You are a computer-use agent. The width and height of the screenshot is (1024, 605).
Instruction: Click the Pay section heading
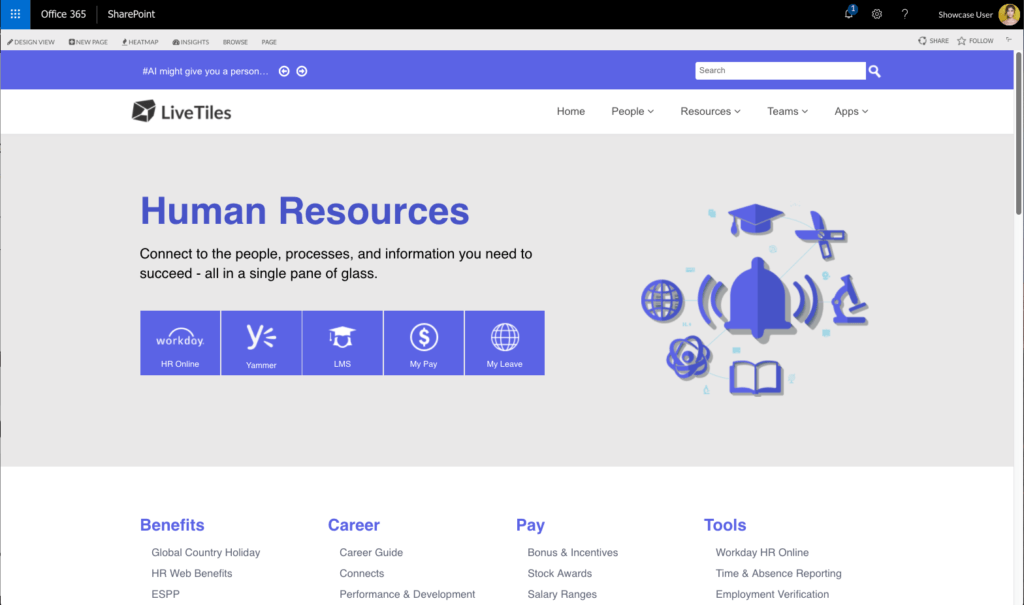(x=530, y=525)
